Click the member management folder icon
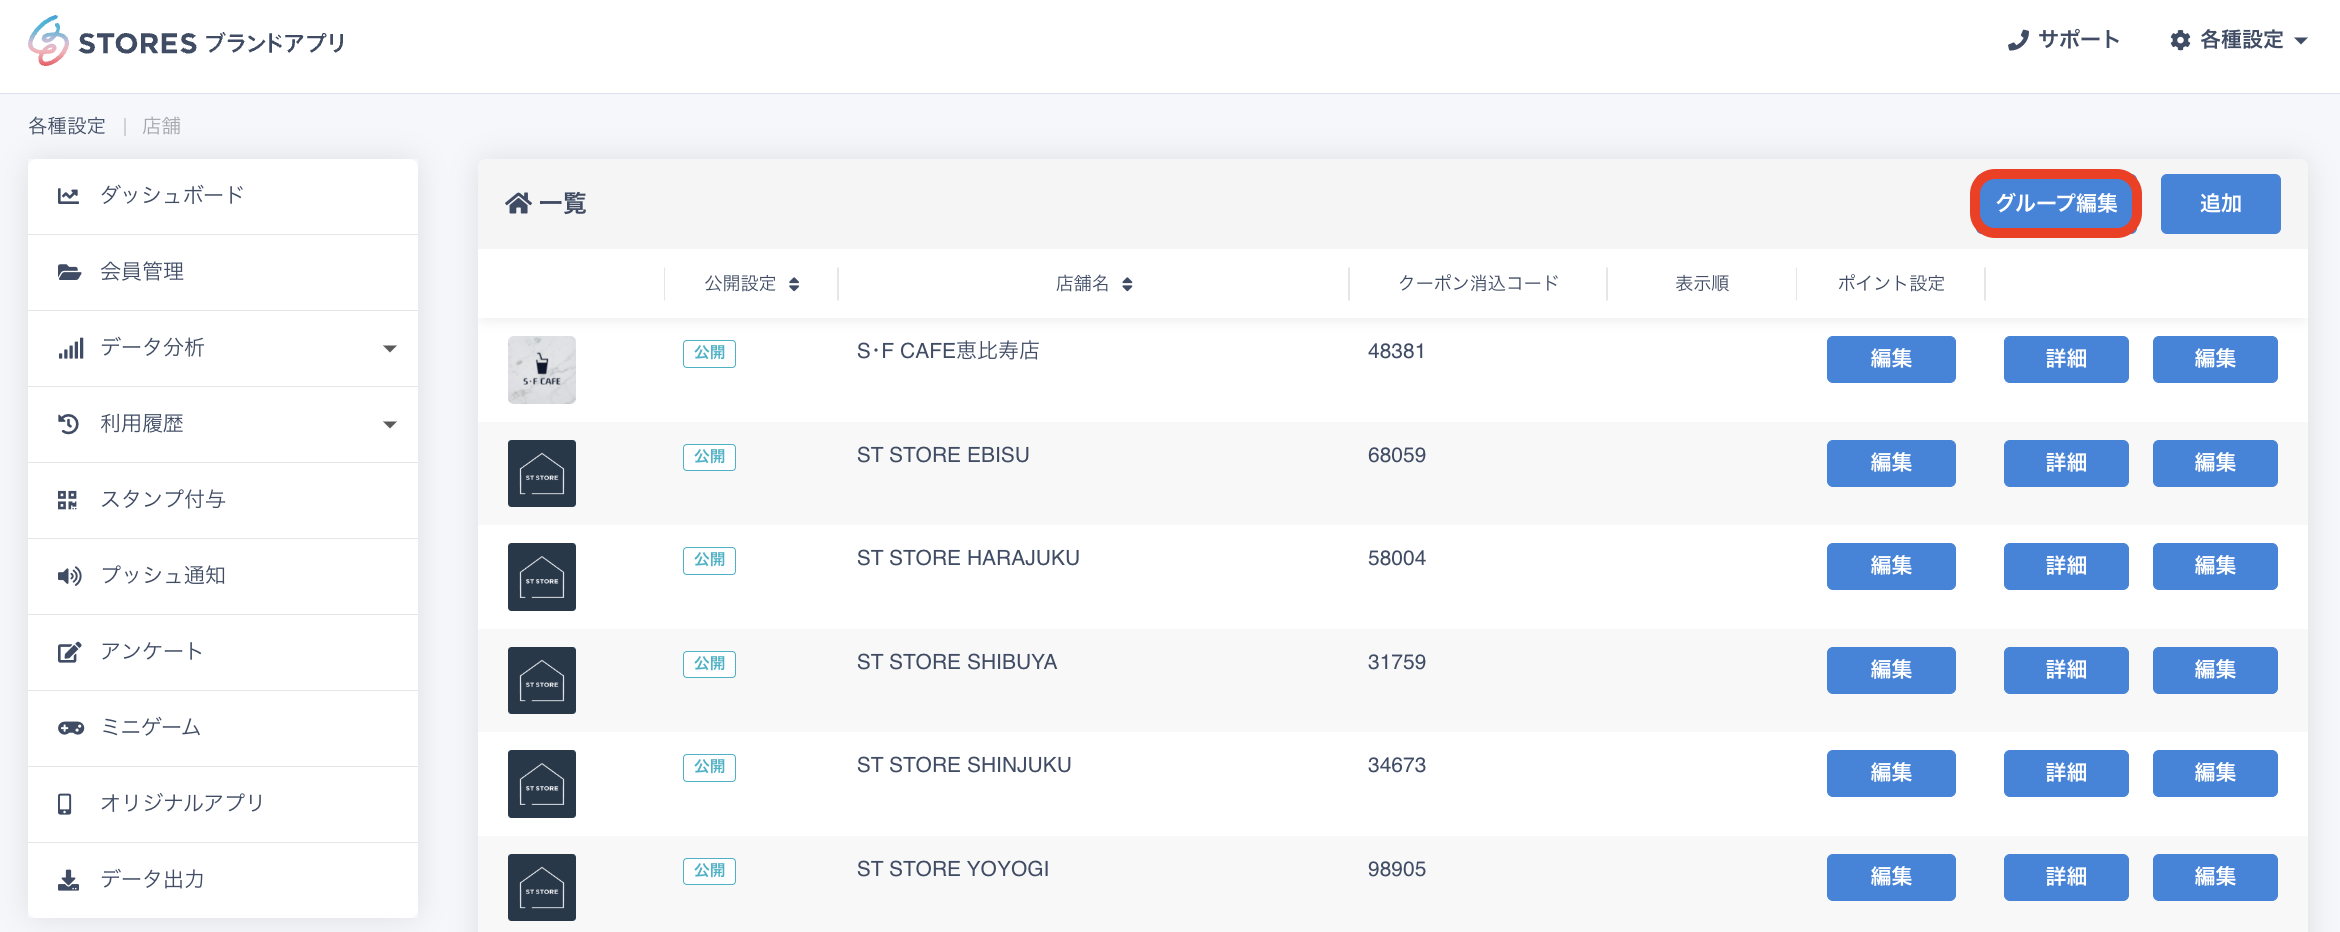Viewport: 2340px width, 932px height. [68, 272]
